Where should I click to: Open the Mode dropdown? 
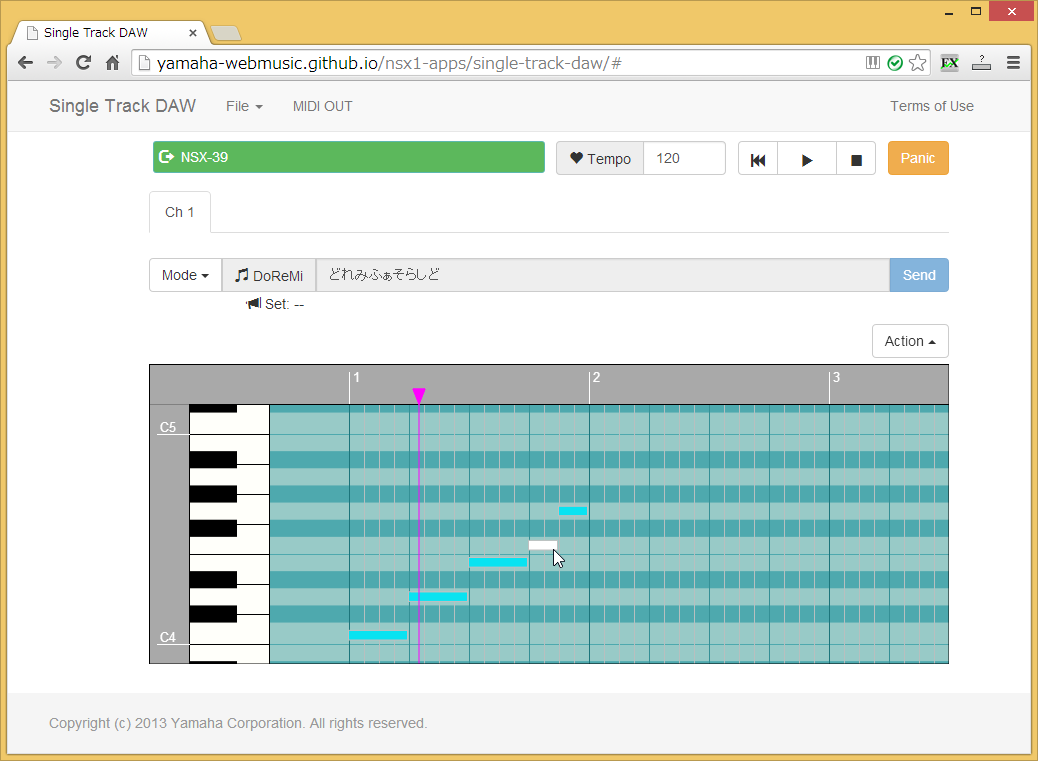(185, 275)
